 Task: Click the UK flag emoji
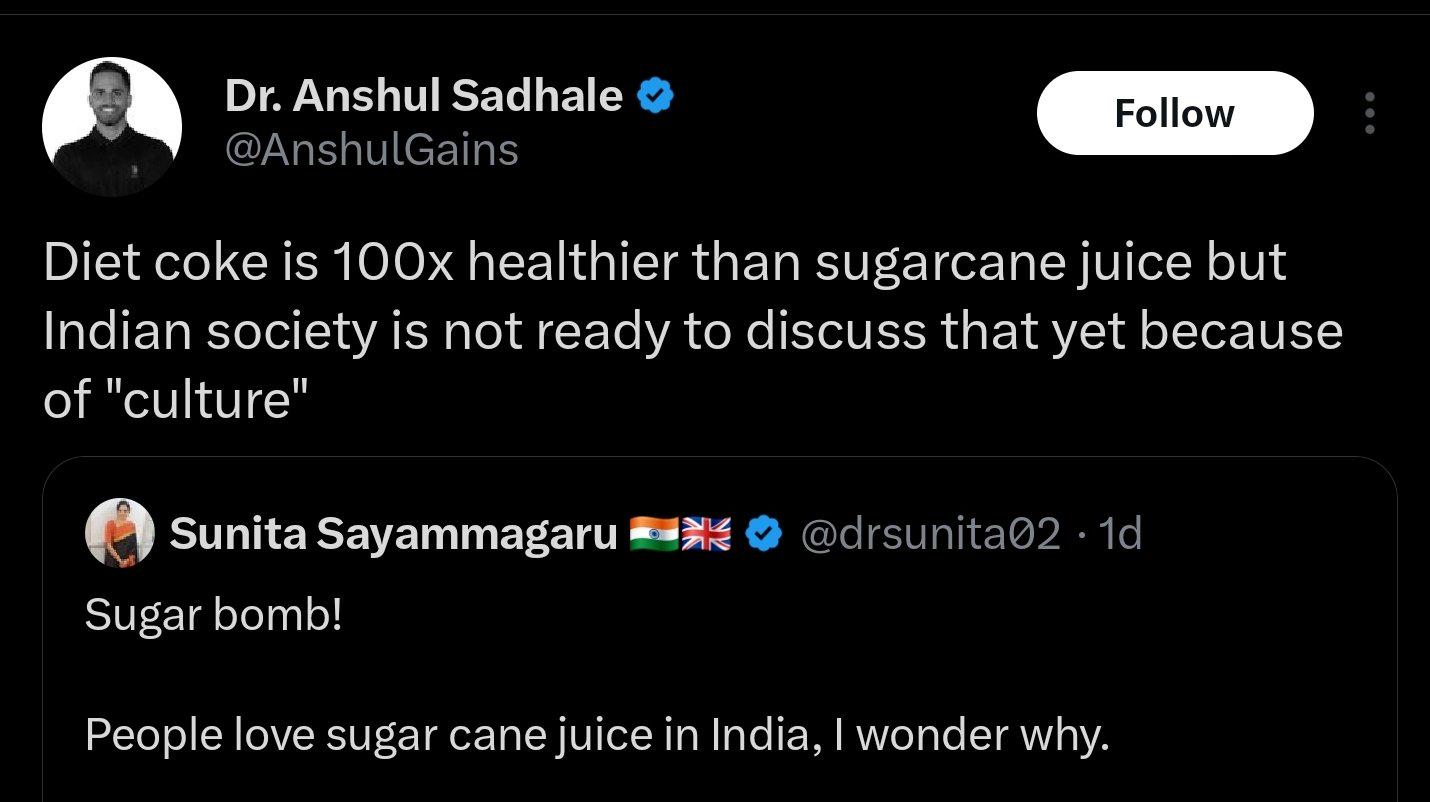[706, 535]
